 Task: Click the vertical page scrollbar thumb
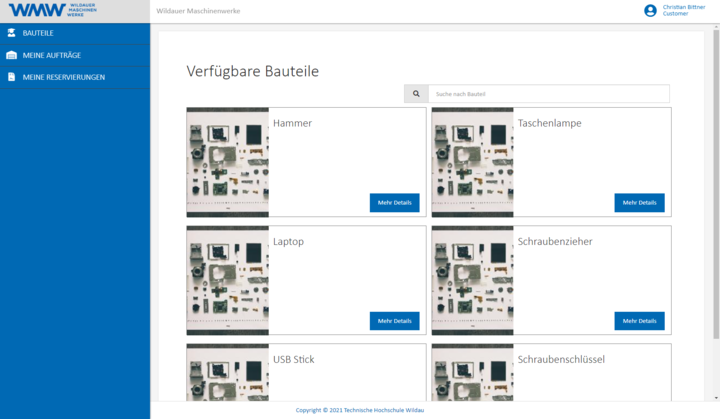point(716,185)
